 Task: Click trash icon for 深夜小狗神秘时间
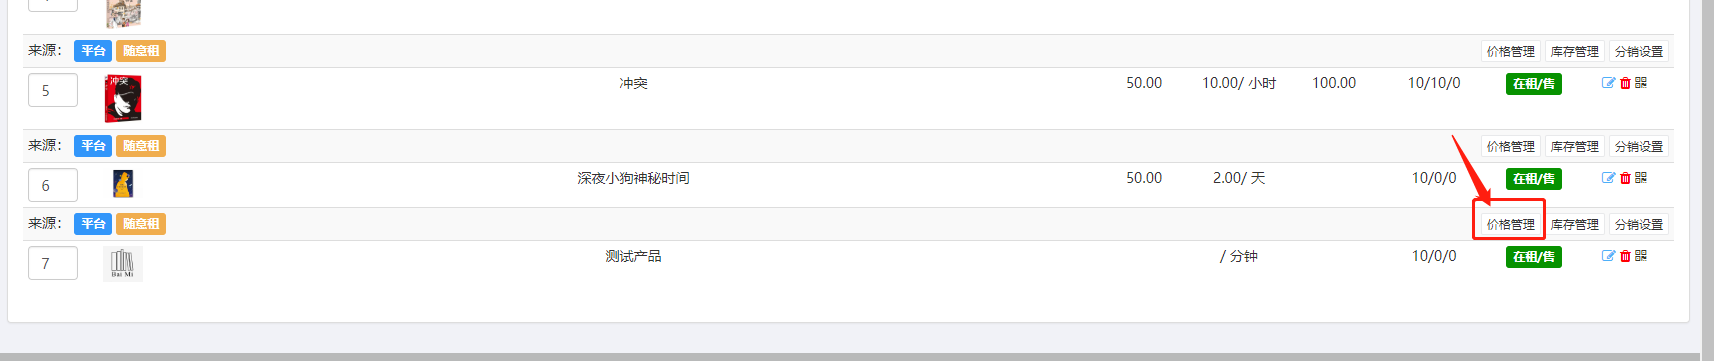pos(1625,178)
